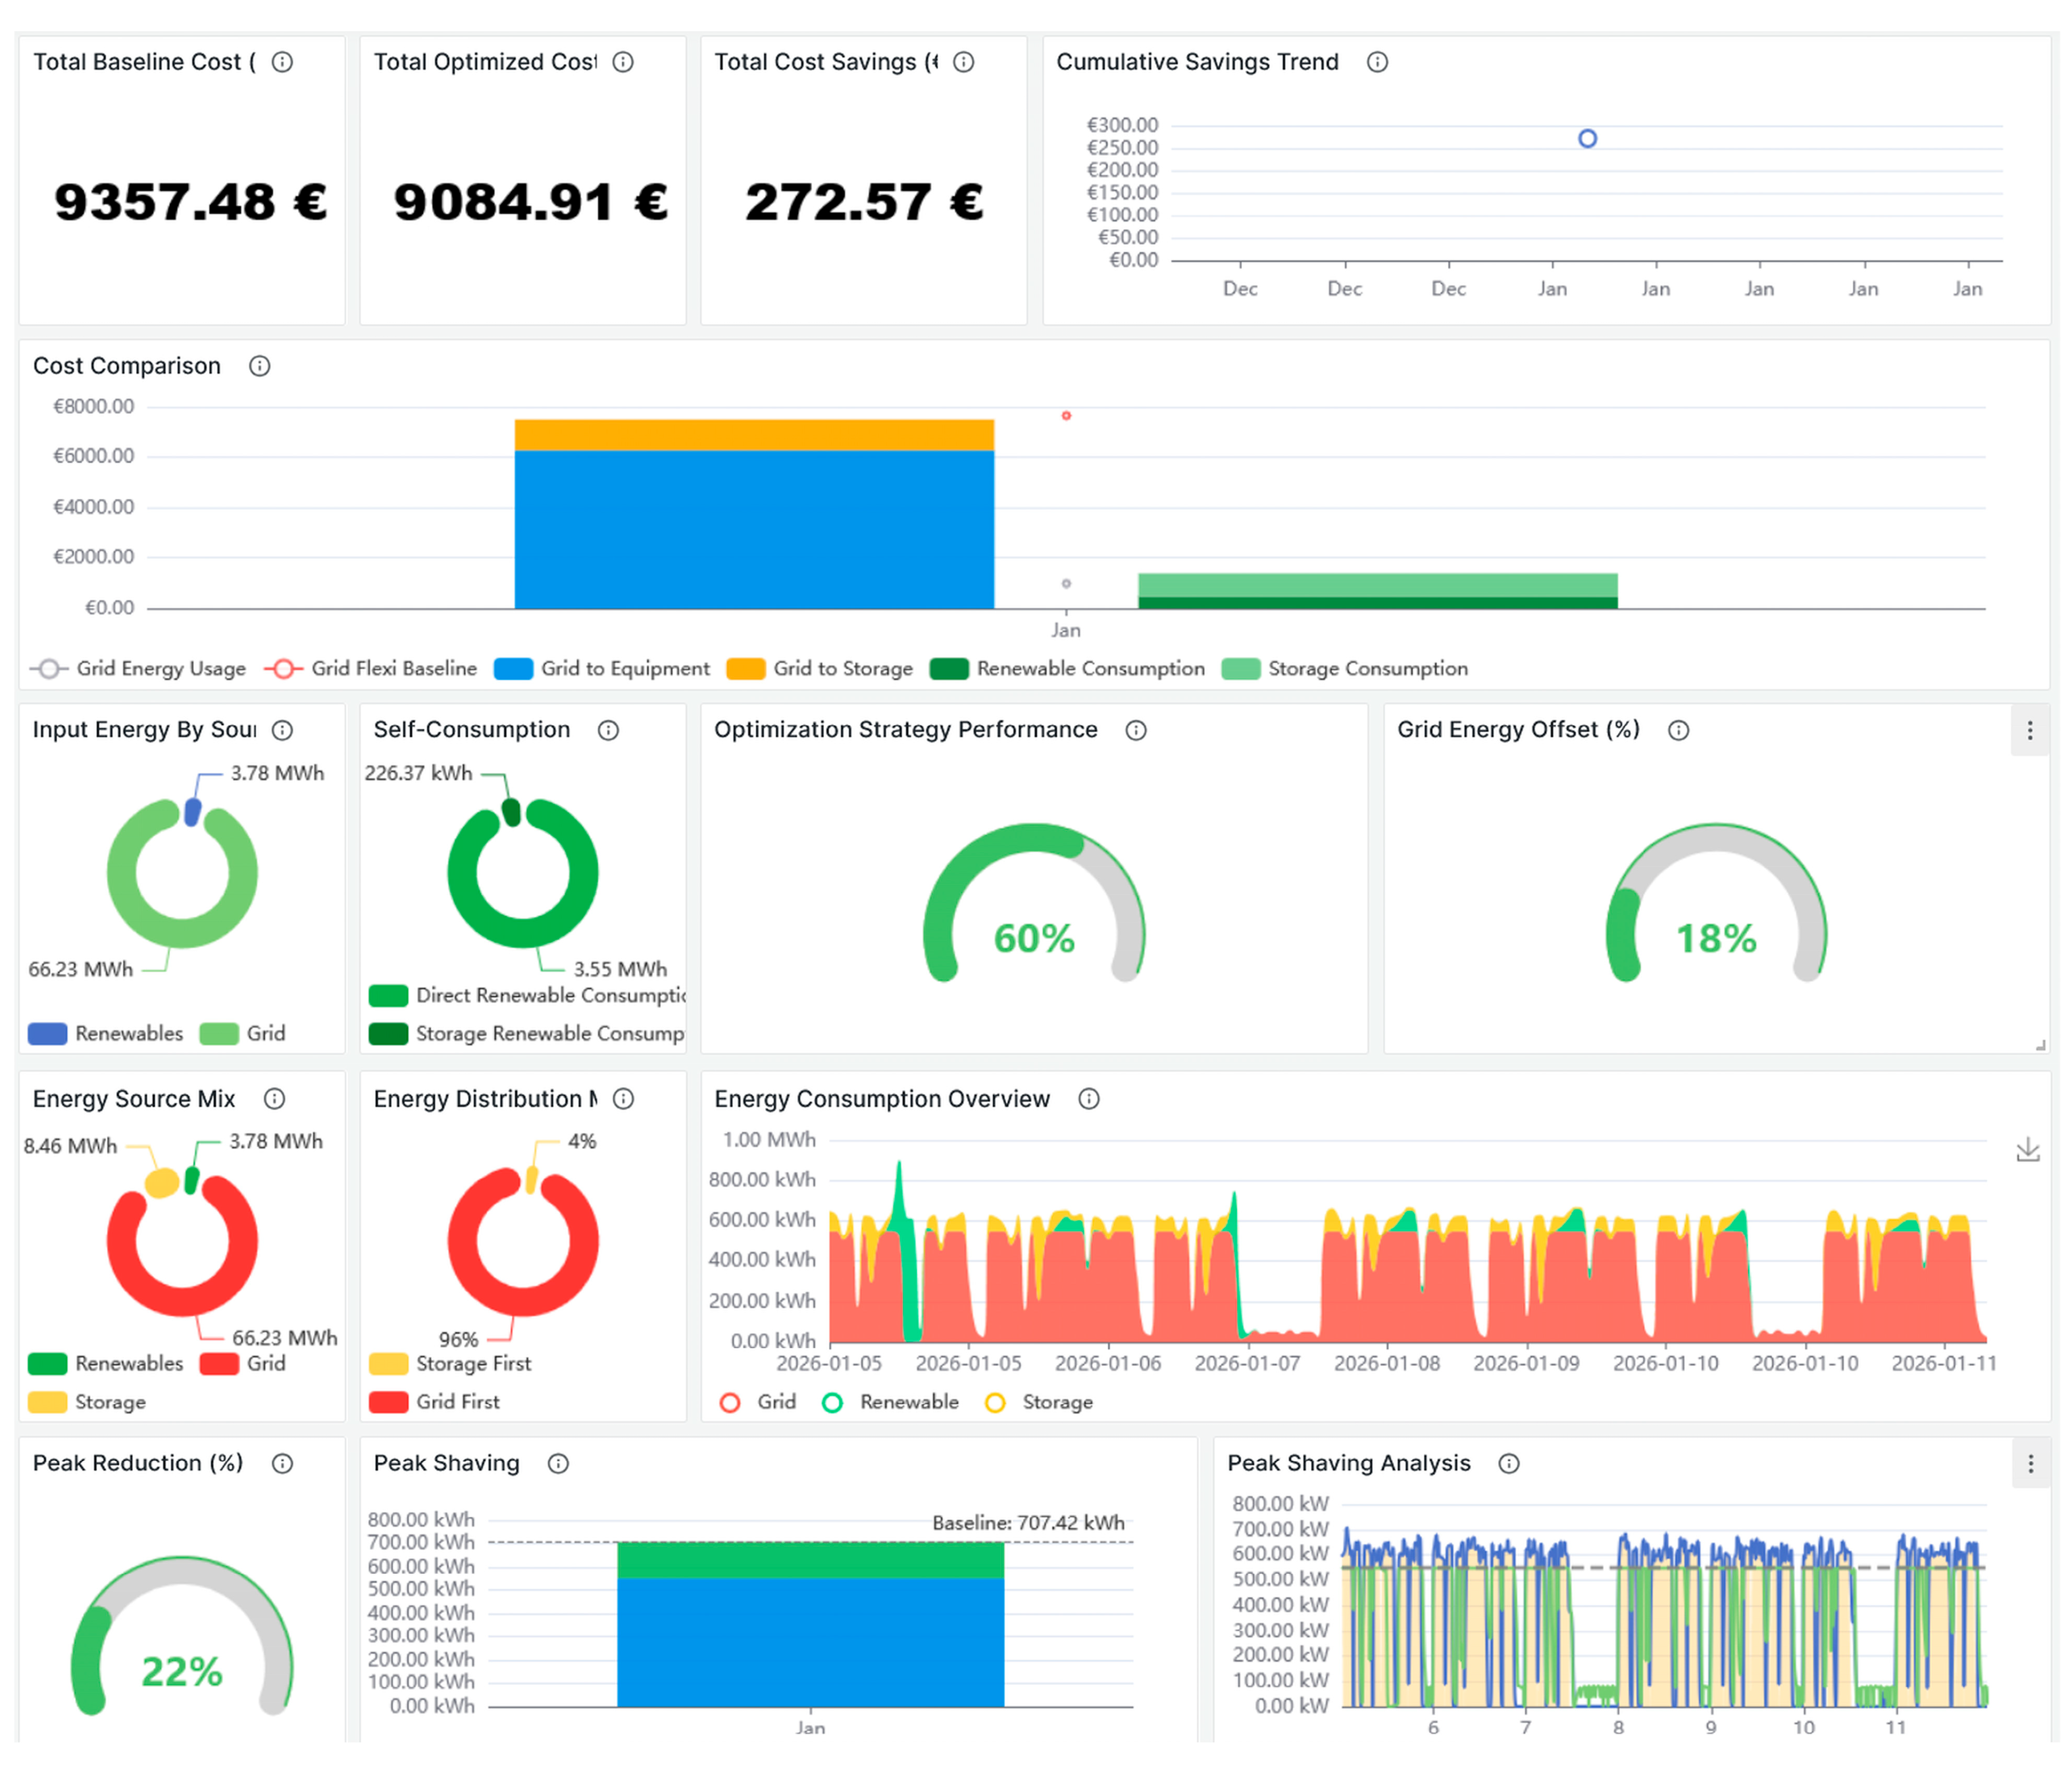Click info icon beside Self-Consumption title

click(608, 730)
